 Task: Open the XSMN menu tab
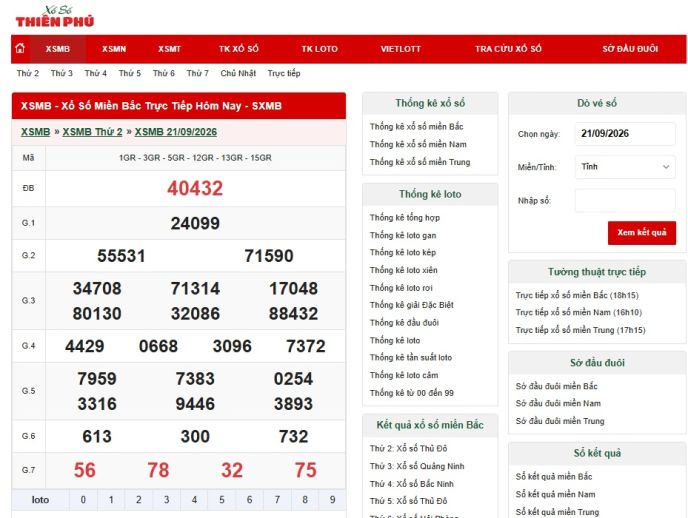[x=114, y=49]
